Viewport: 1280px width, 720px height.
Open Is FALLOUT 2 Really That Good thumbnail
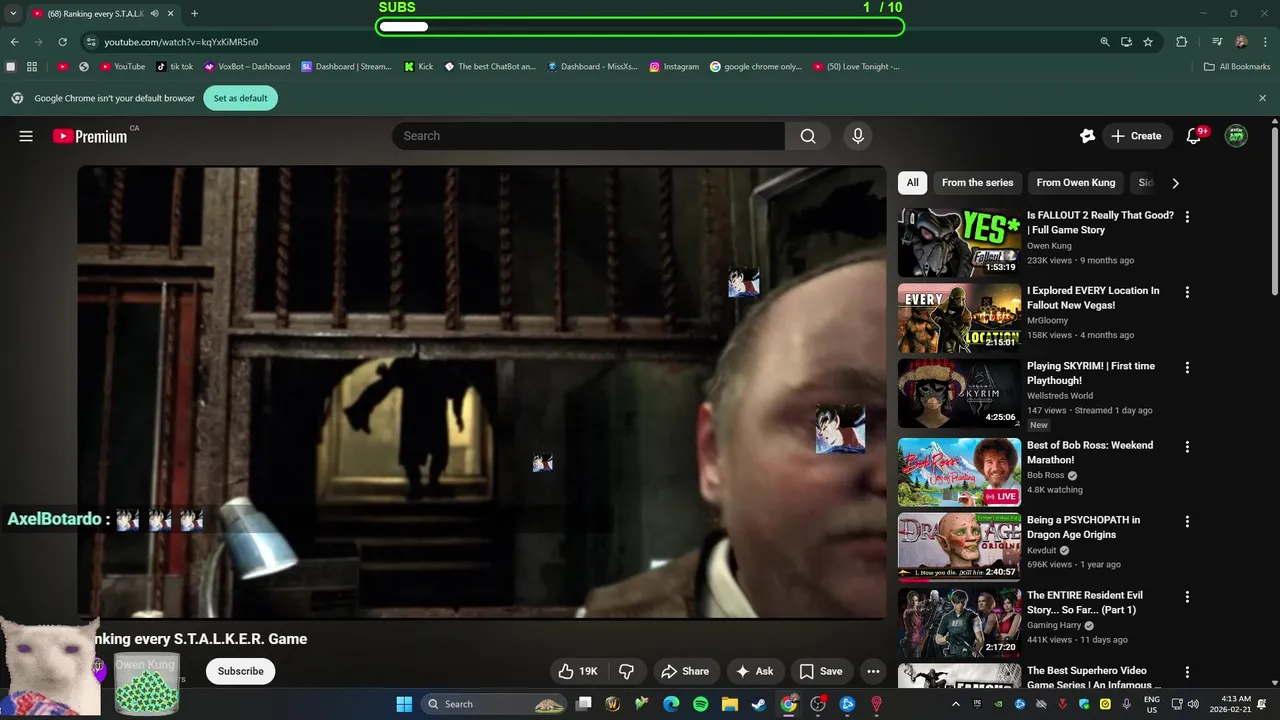click(959, 242)
